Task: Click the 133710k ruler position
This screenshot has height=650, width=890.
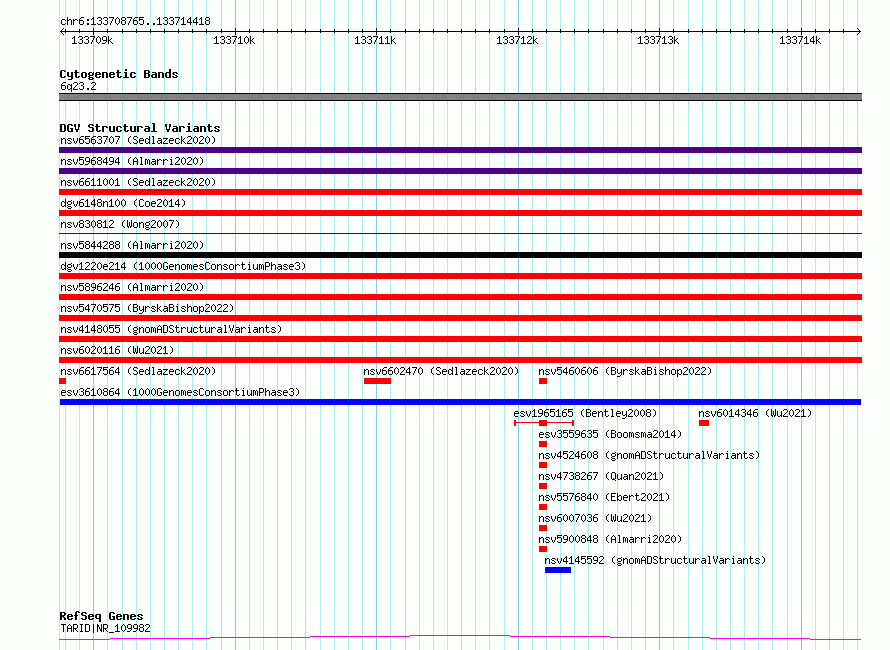Action: [234, 40]
